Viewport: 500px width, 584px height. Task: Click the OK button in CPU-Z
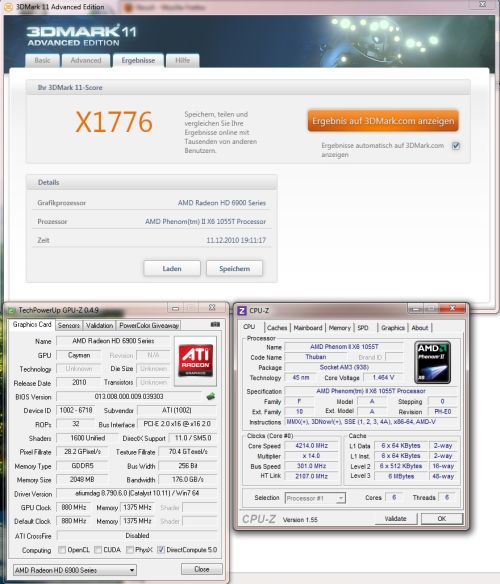tap(442, 519)
